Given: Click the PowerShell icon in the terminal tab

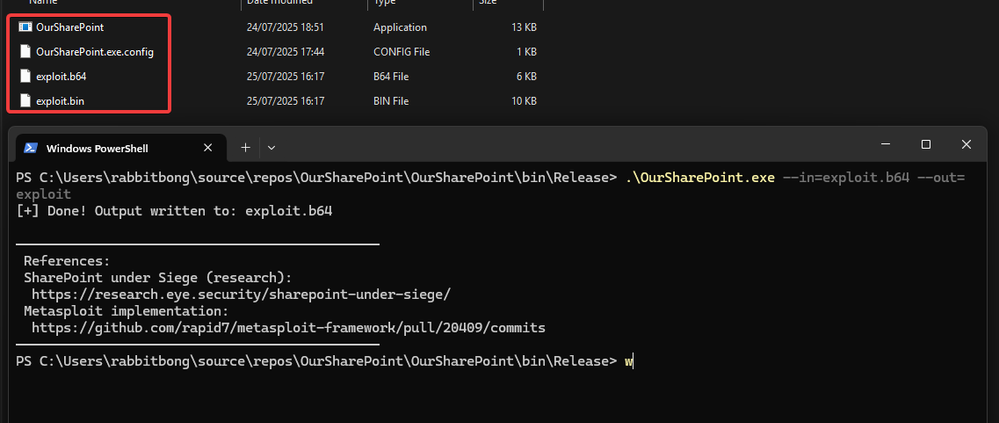Looking at the screenshot, I should click(30, 148).
